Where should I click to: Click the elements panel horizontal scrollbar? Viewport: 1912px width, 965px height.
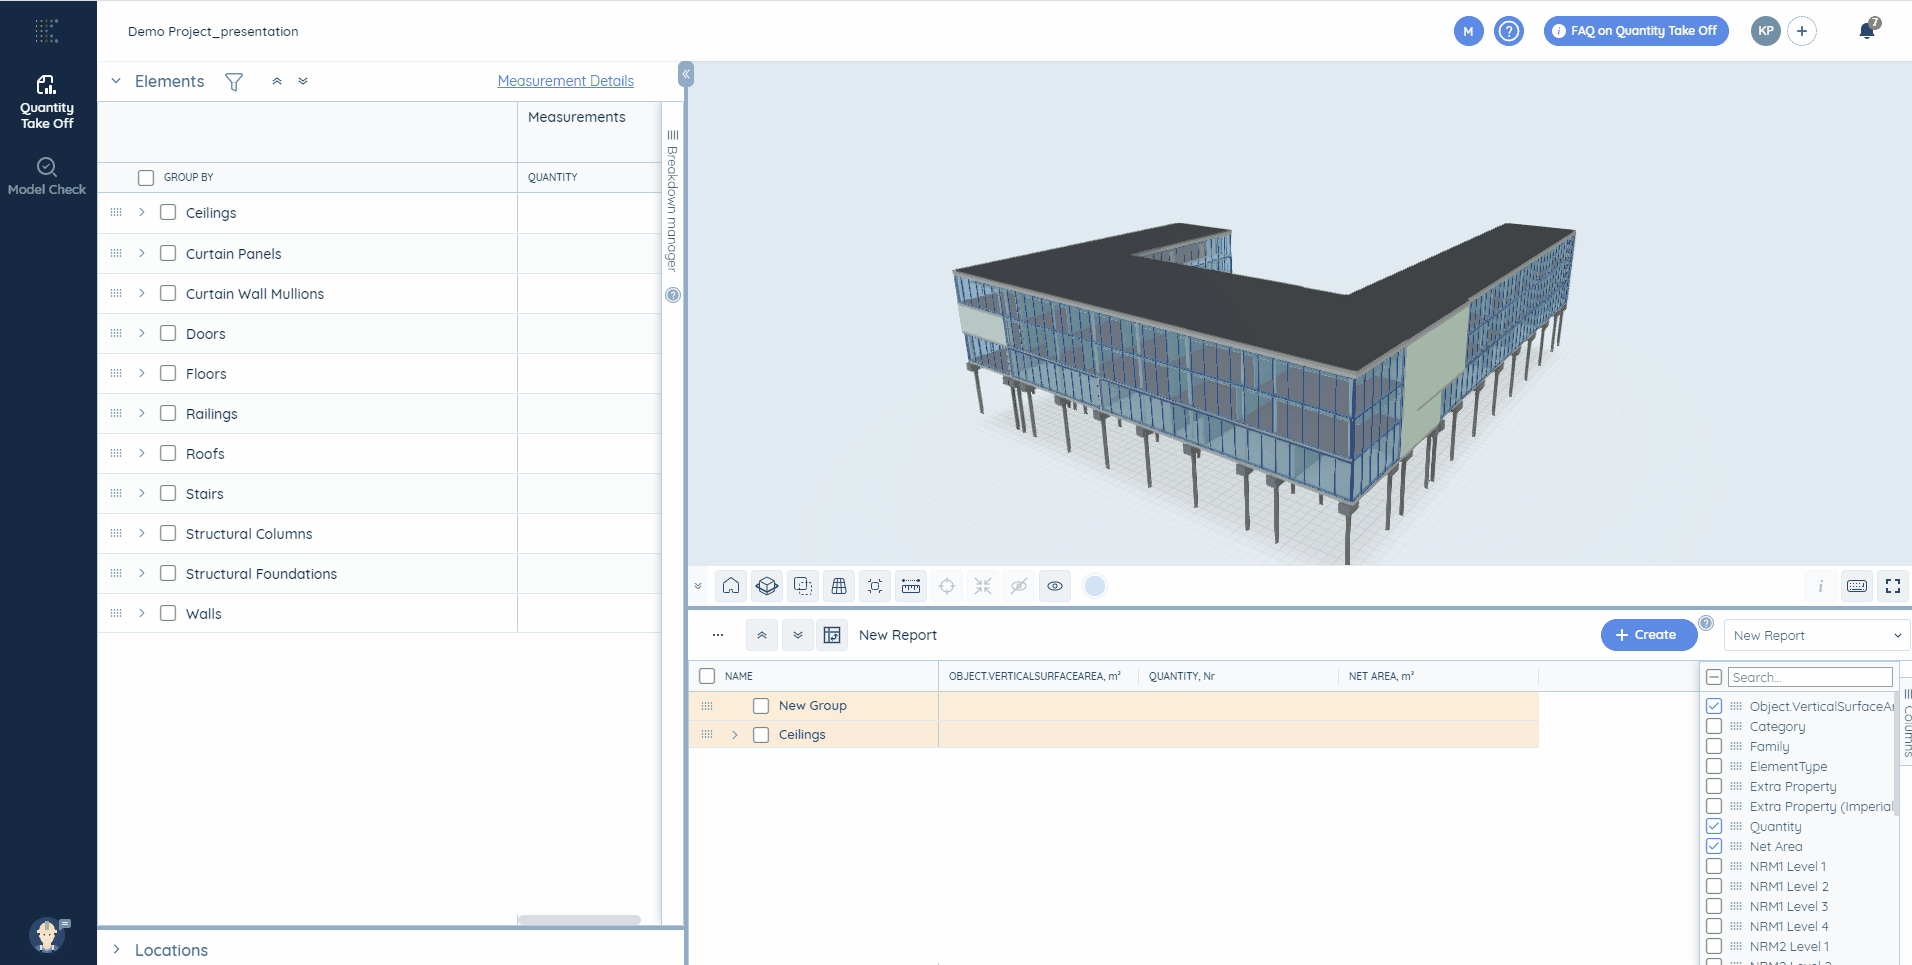pos(579,920)
